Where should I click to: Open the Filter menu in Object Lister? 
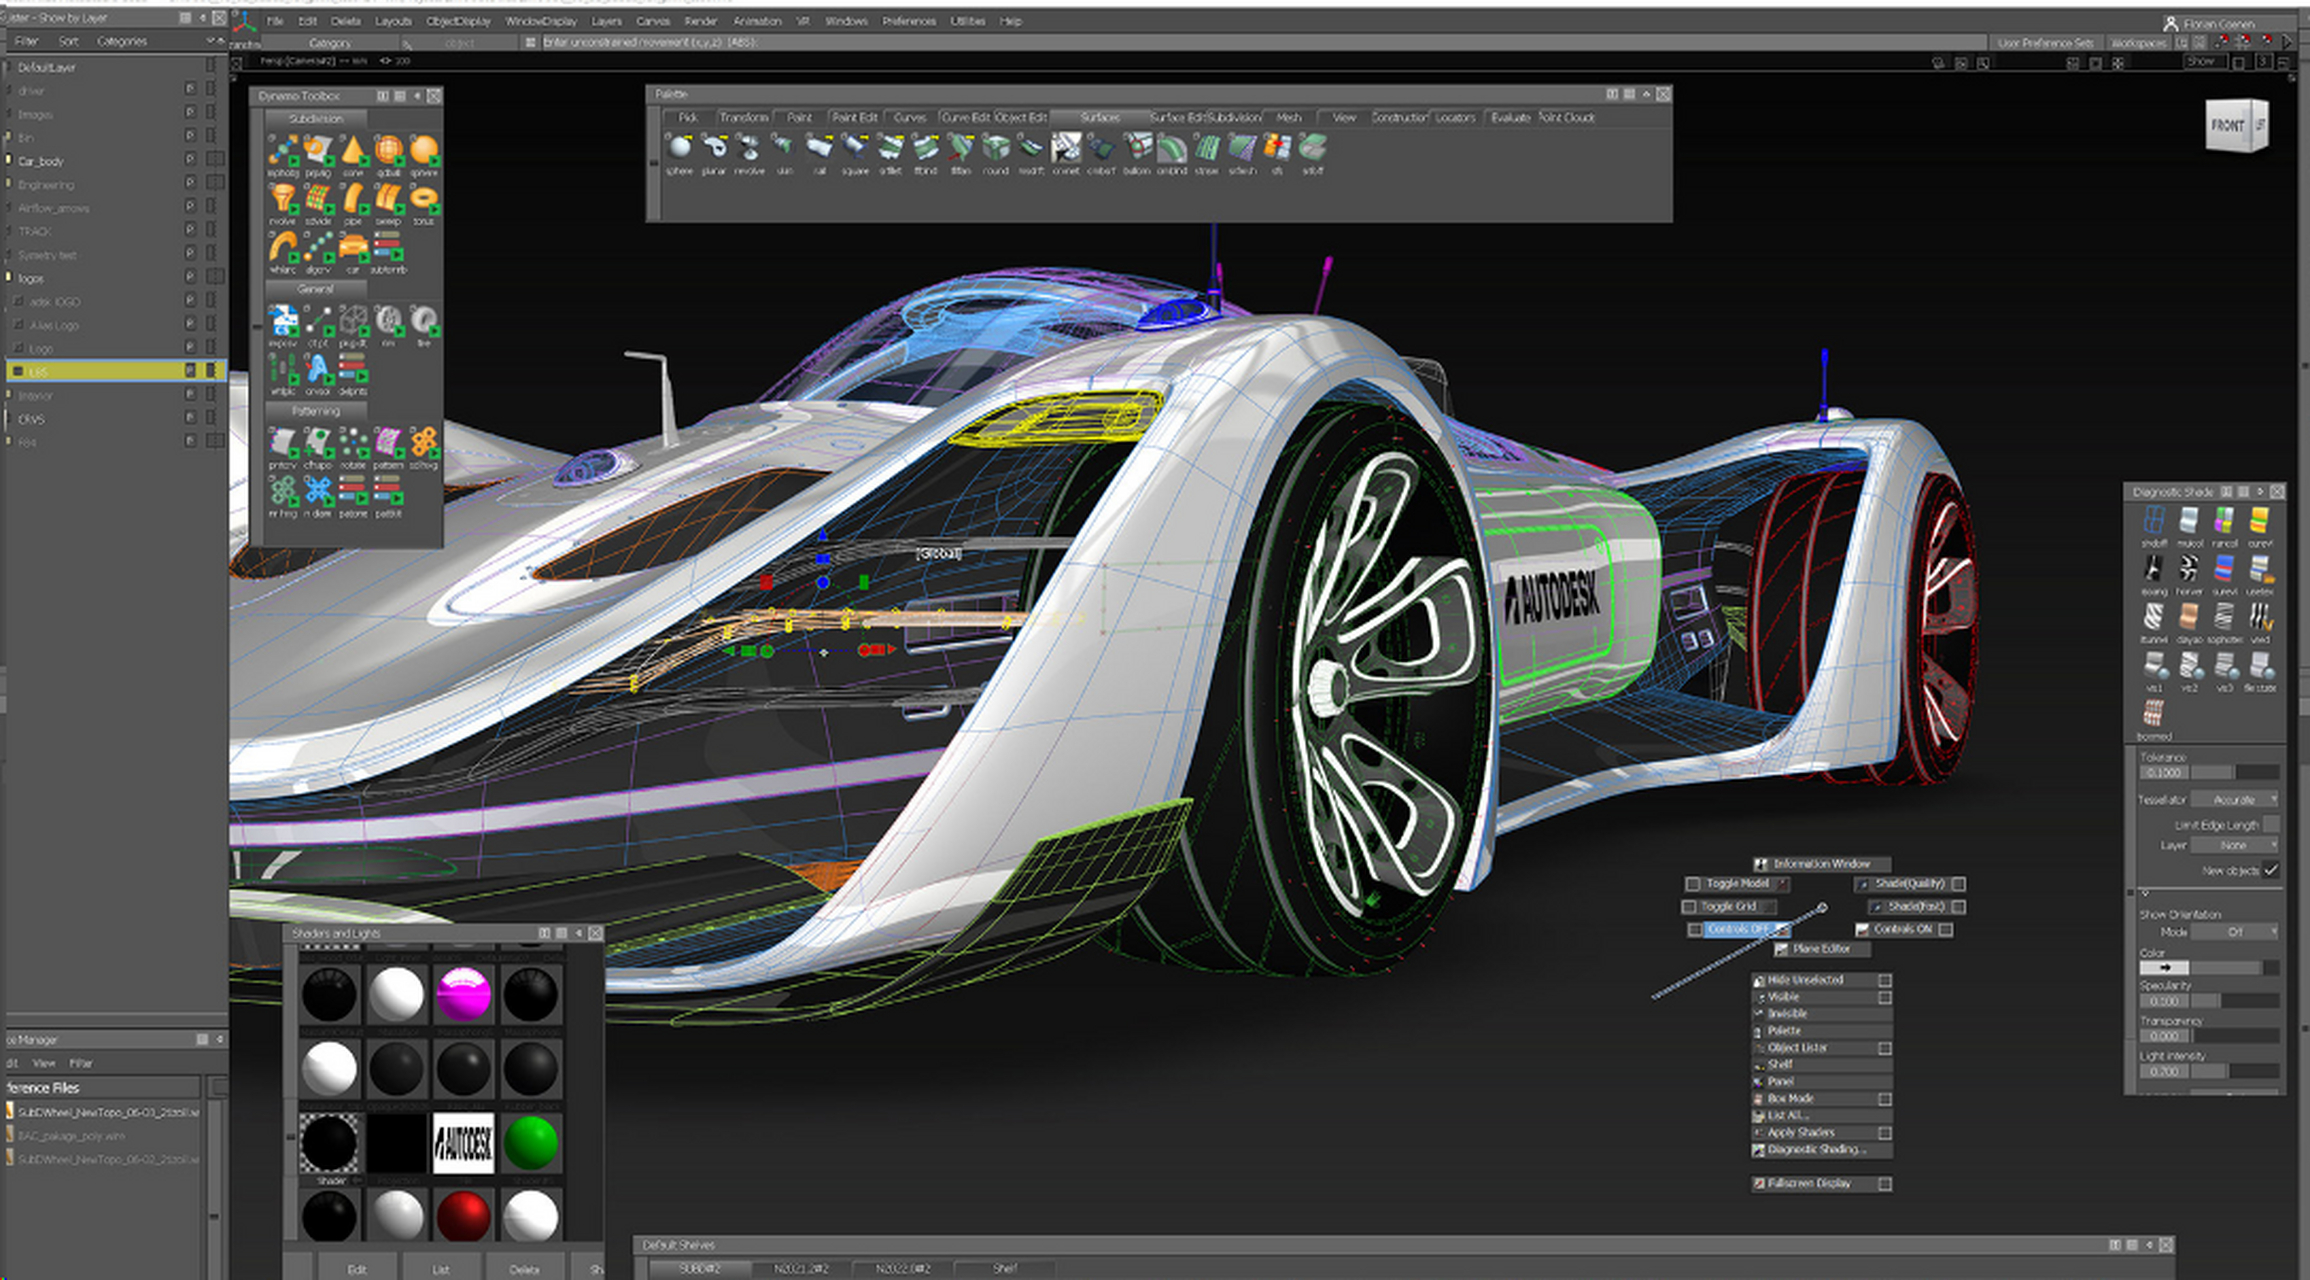pyautogui.click(x=27, y=41)
